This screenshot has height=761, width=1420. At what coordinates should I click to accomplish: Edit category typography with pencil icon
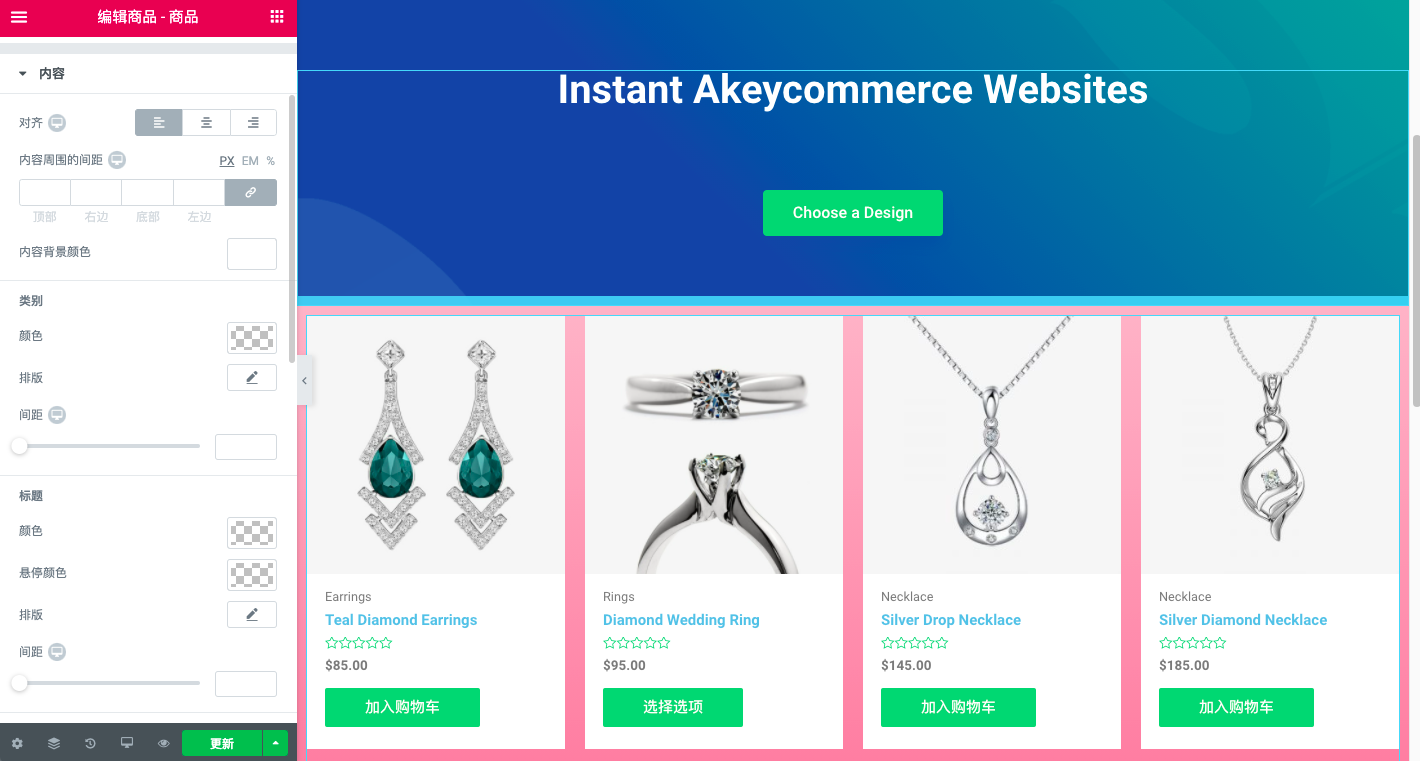pyautogui.click(x=252, y=377)
